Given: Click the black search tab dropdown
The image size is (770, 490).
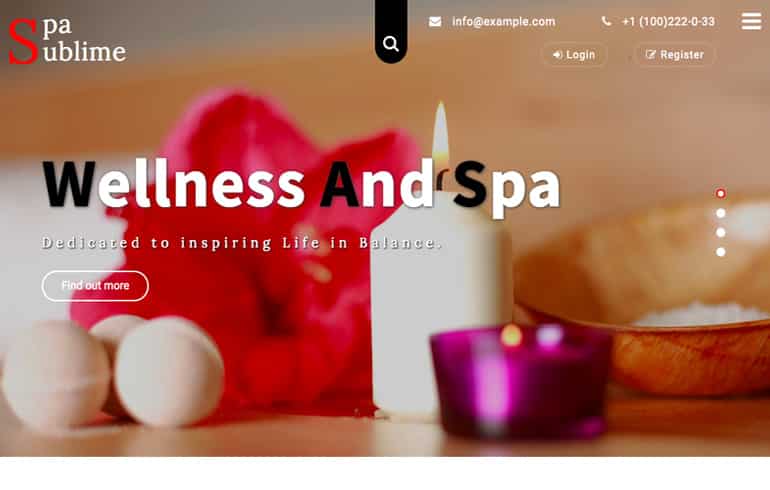Looking at the screenshot, I should 391,31.
